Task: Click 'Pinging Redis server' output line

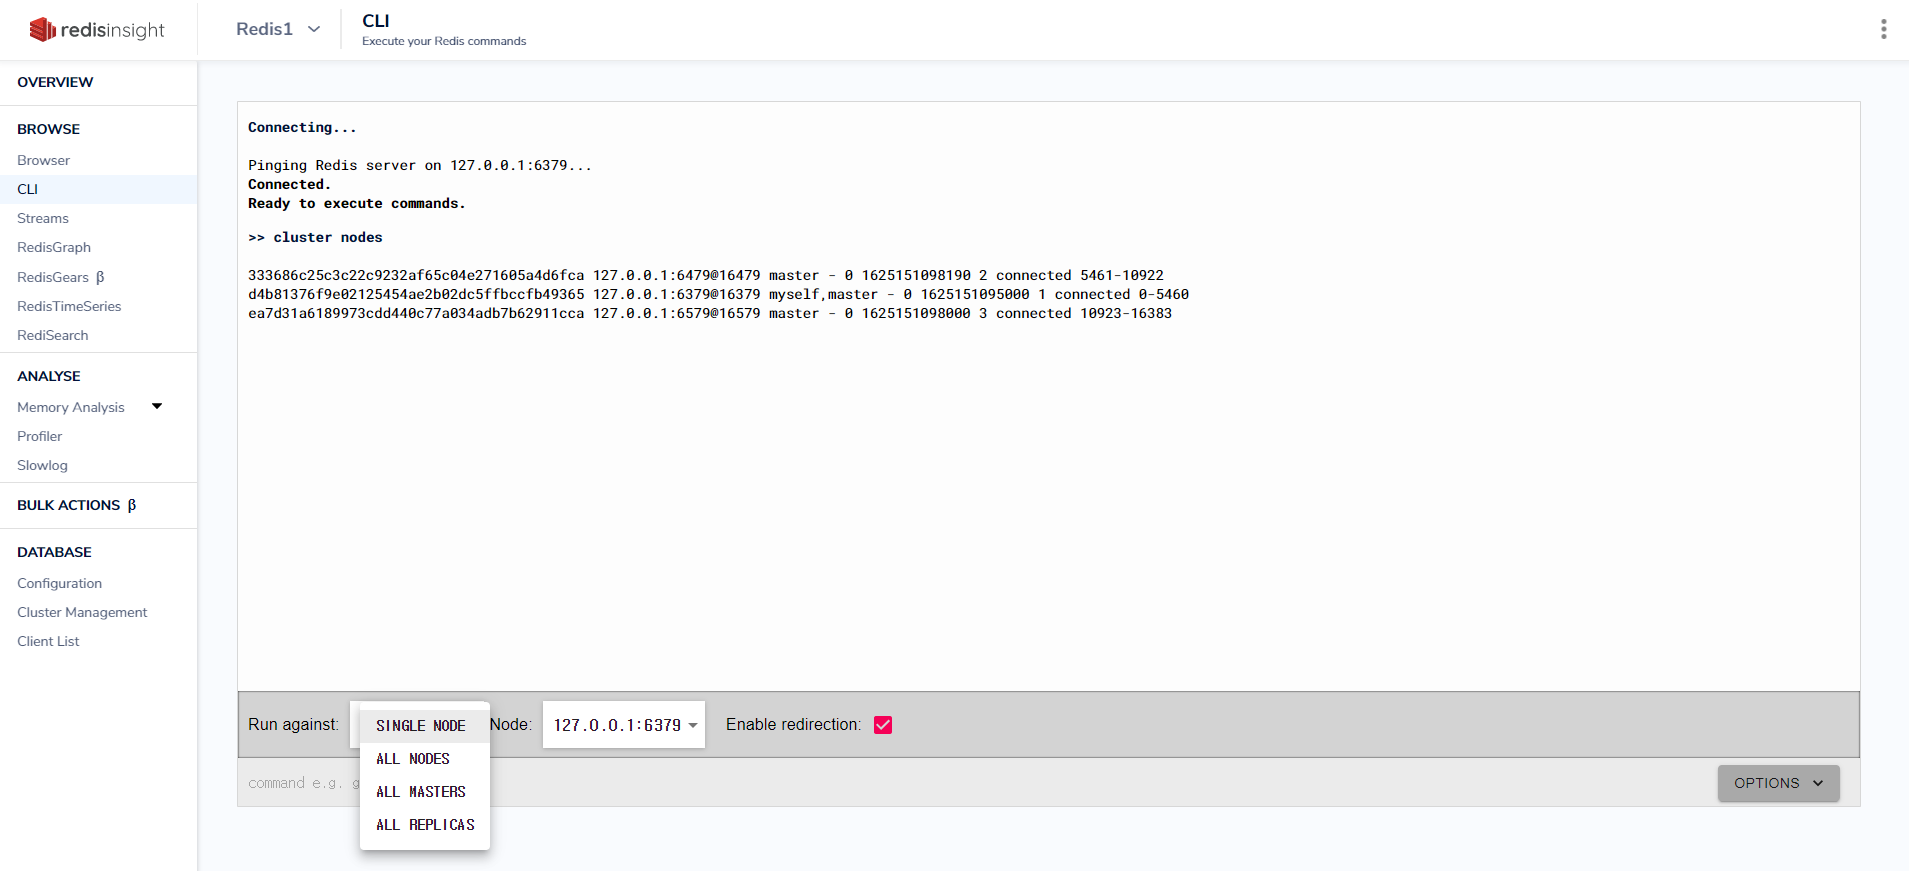Action: (x=420, y=165)
